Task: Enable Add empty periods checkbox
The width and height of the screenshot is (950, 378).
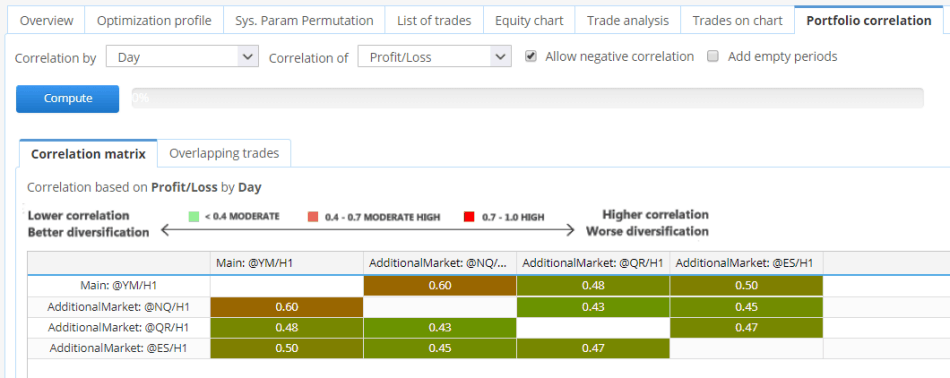Action: pos(713,56)
